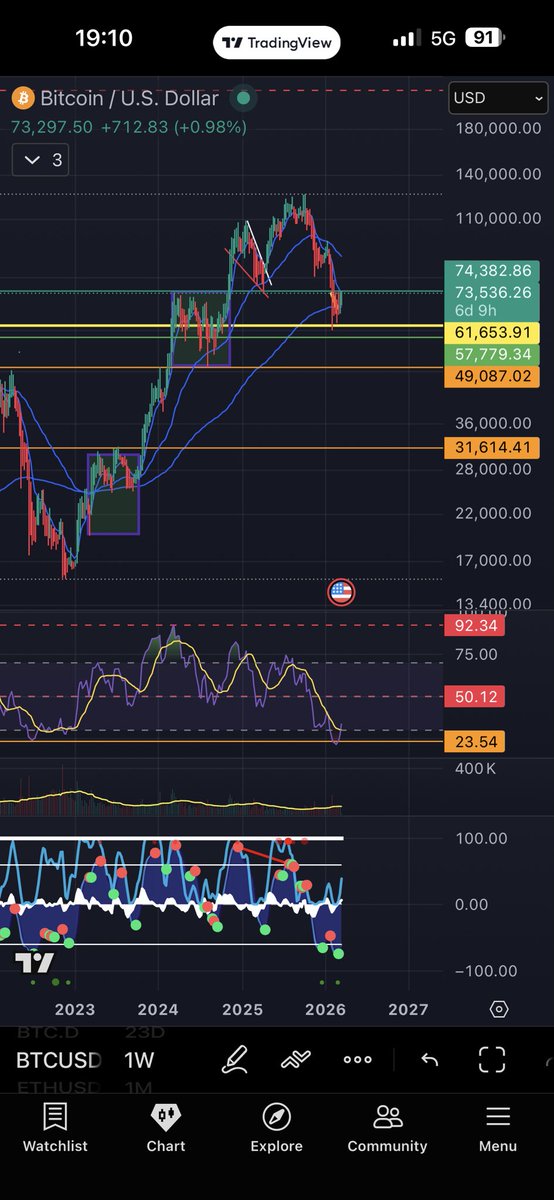This screenshot has height=1200, width=554.
Task: Switch to the Community tab
Action: pos(387,1128)
